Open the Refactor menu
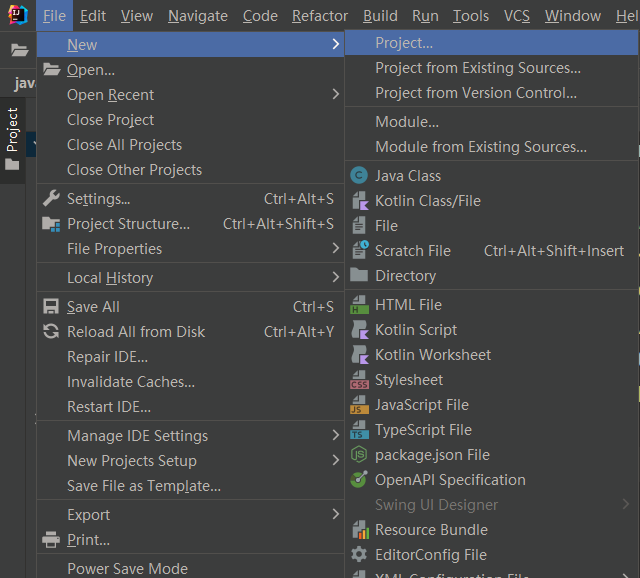640x578 pixels. [320, 16]
